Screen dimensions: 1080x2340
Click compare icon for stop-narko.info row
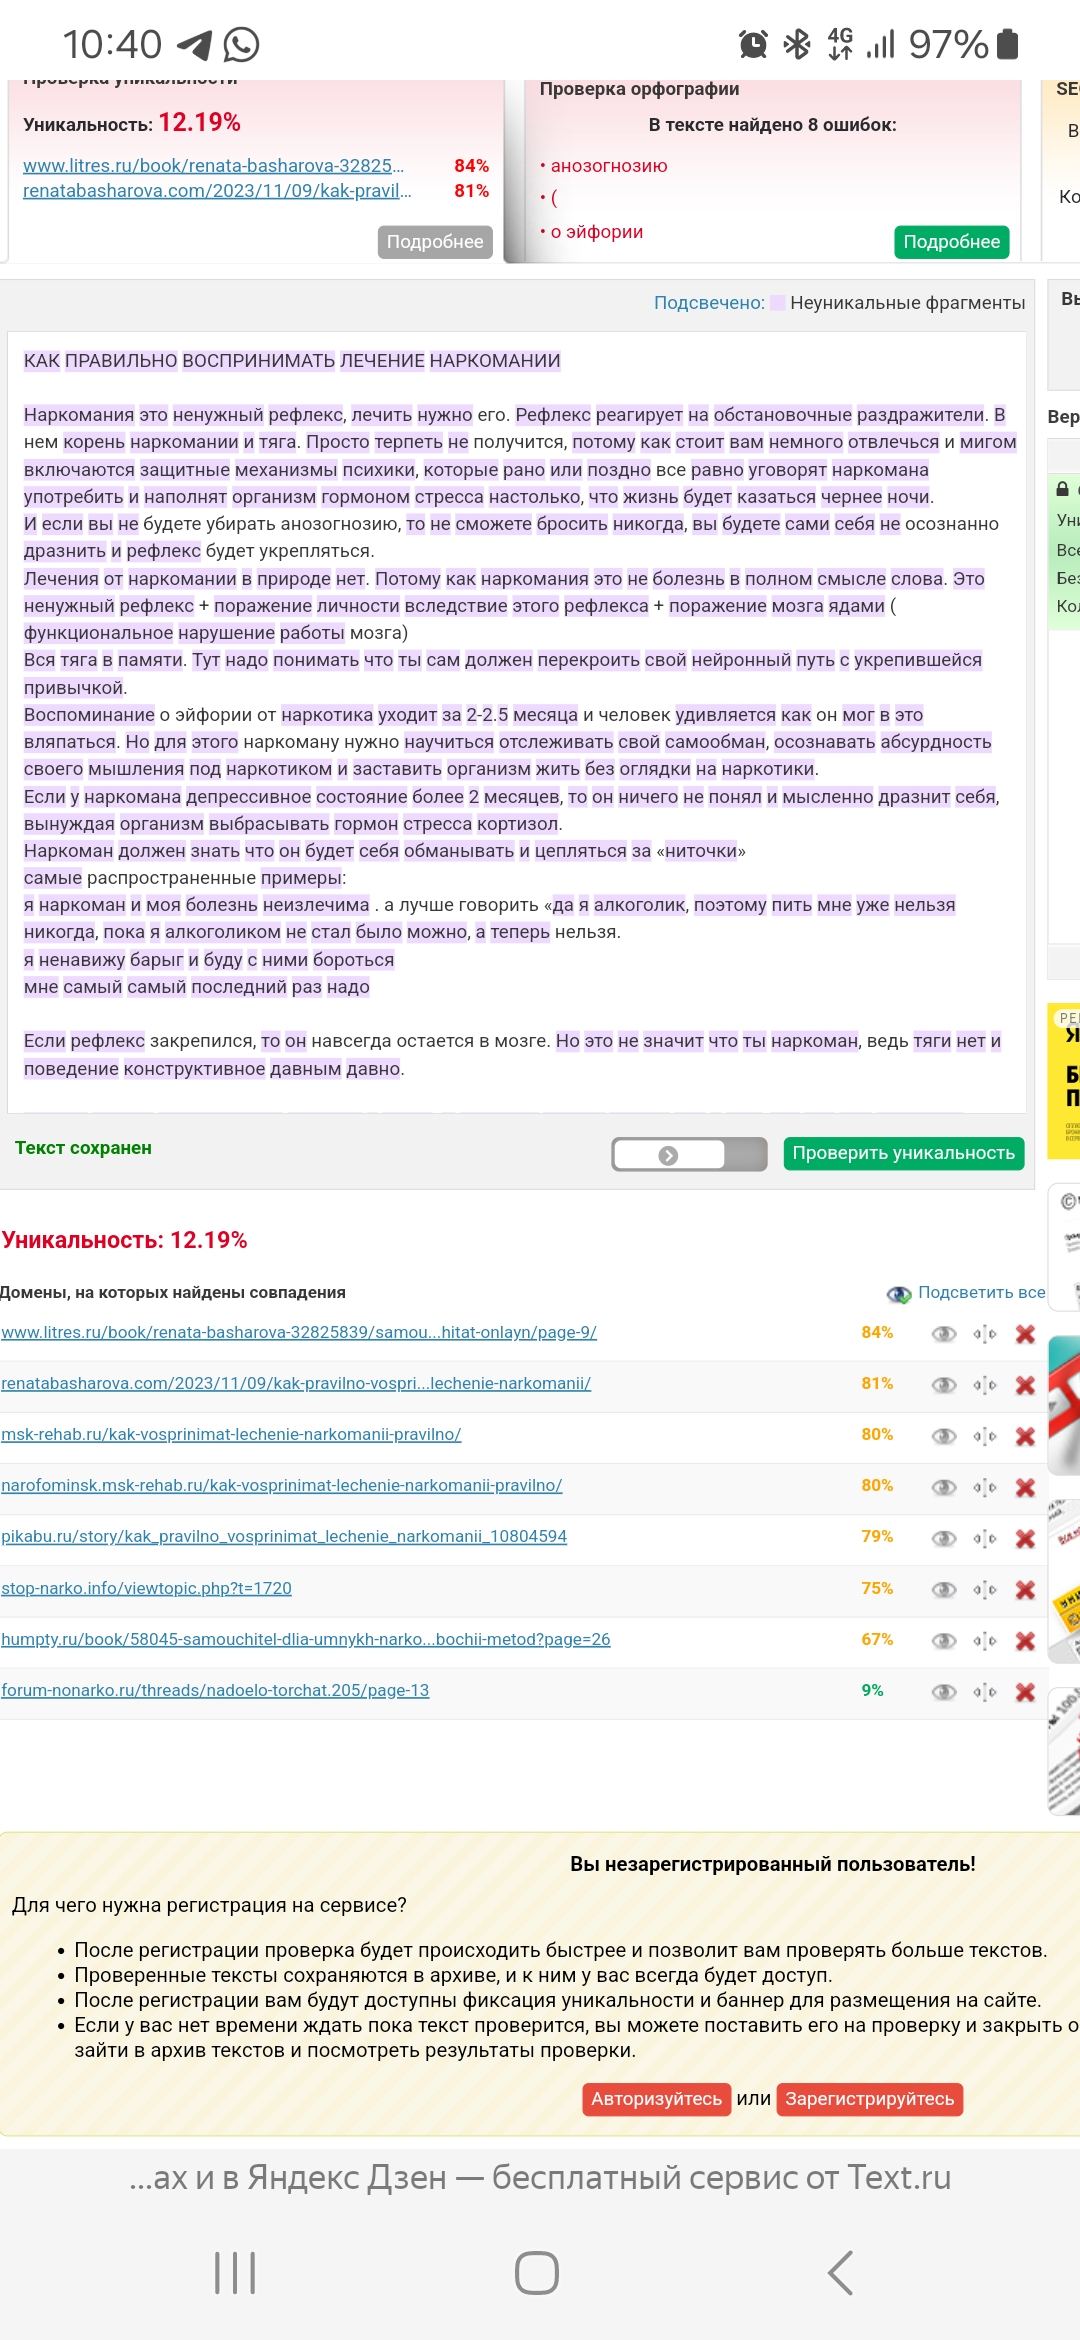[985, 1590]
